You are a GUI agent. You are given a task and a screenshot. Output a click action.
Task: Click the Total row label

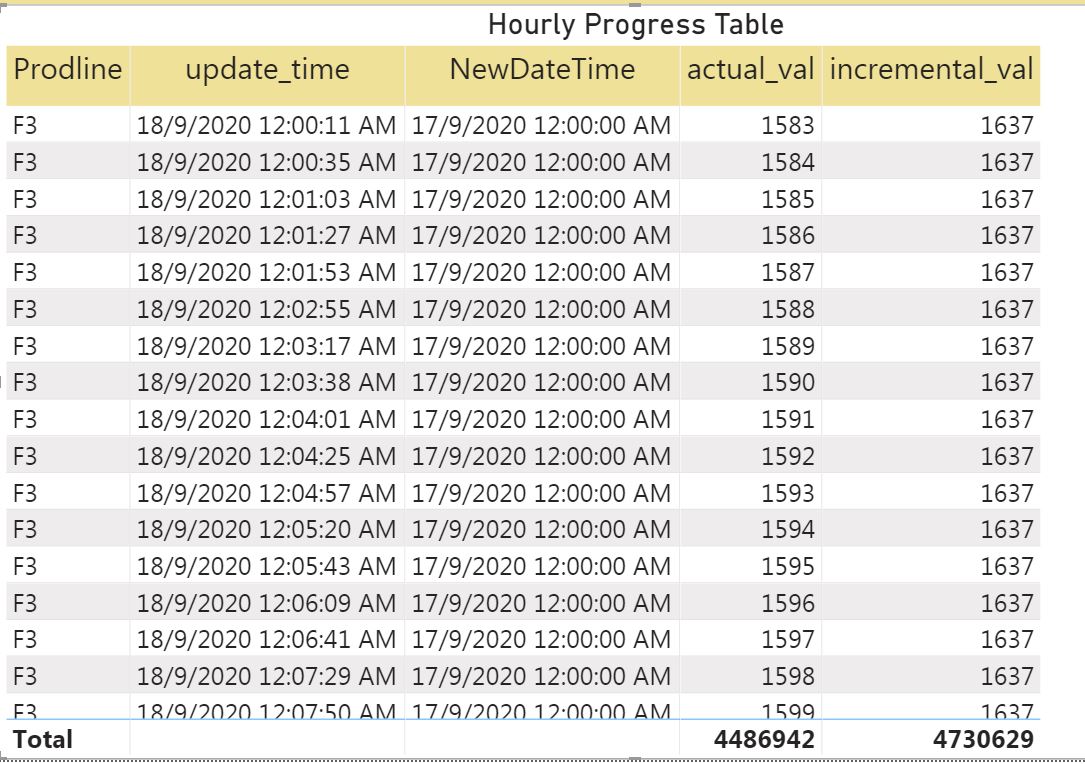(43, 739)
